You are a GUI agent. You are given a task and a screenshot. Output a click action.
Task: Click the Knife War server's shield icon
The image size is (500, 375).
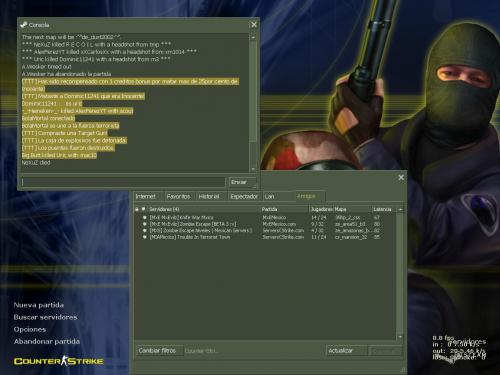144,217
